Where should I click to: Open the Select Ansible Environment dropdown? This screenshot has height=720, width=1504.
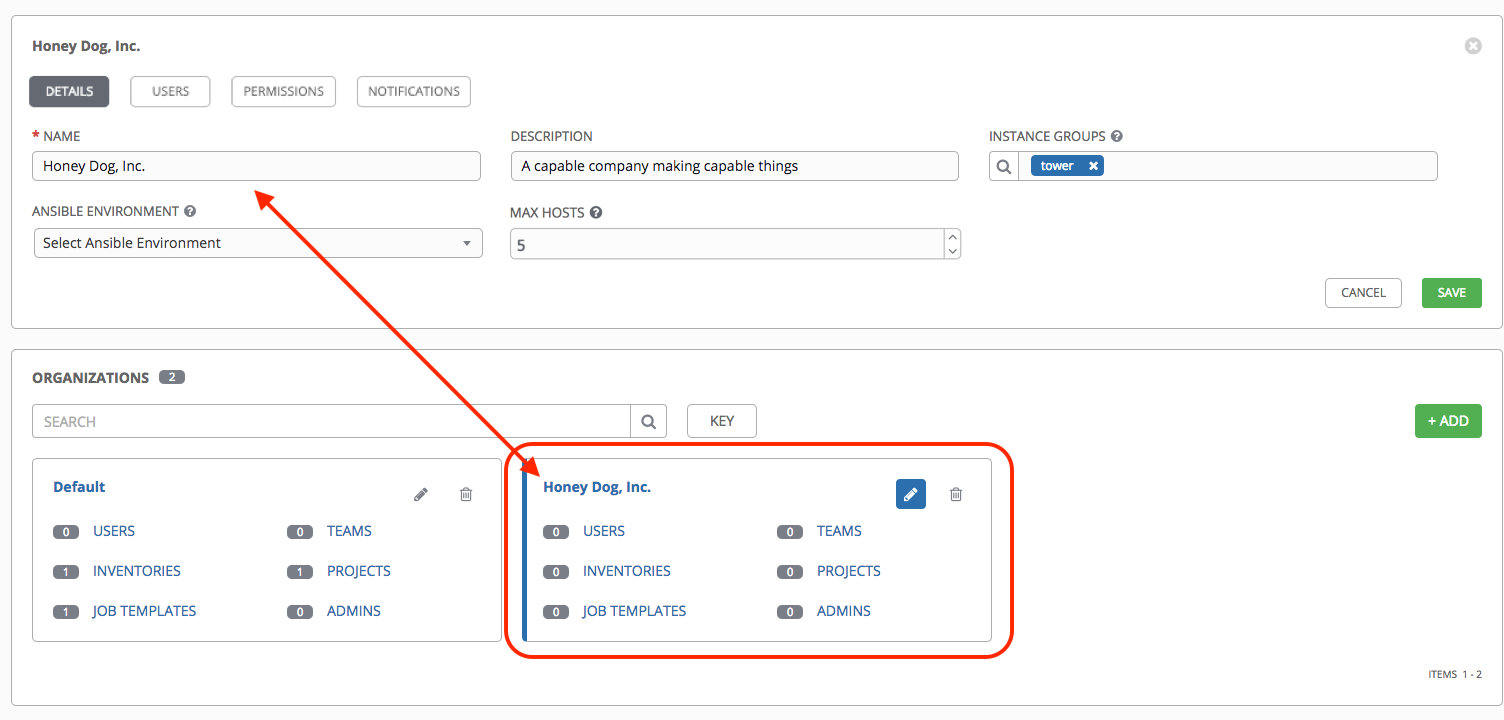(x=258, y=243)
